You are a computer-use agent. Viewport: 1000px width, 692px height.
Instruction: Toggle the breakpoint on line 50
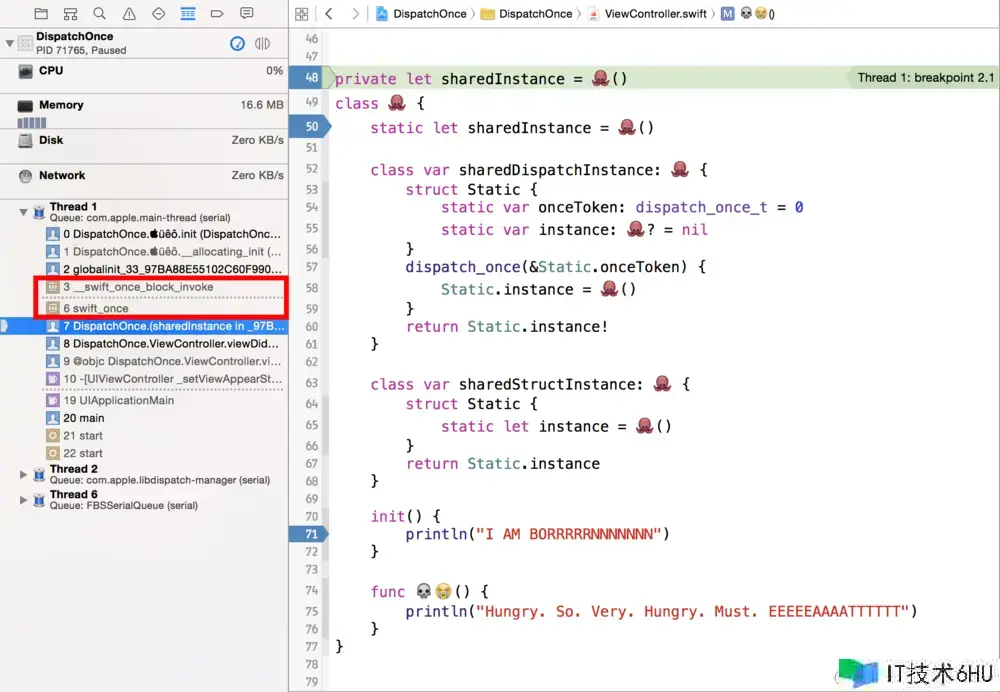pyautogui.click(x=311, y=127)
